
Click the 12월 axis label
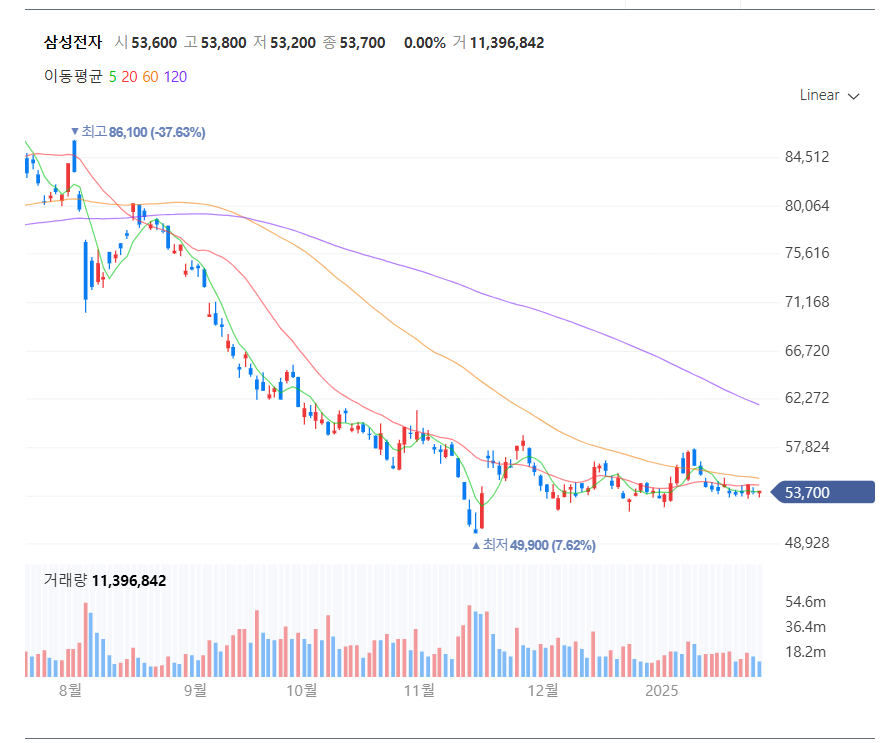[542, 690]
